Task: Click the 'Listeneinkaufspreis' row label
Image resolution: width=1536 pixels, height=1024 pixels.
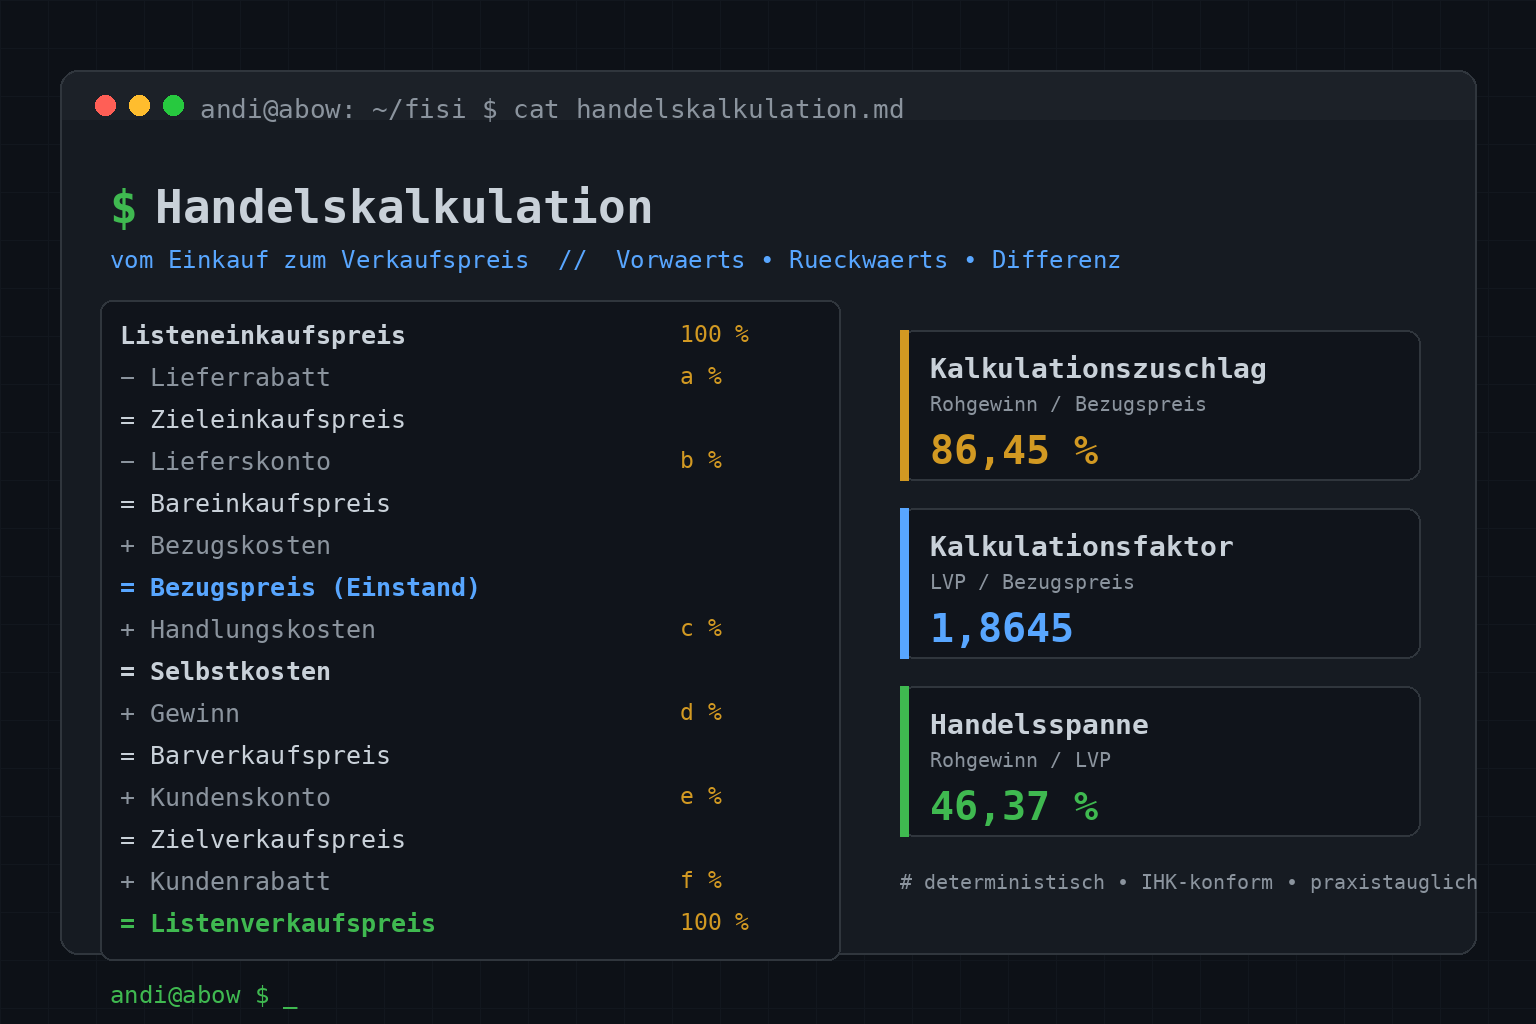Action: click(x=263, y=335)
